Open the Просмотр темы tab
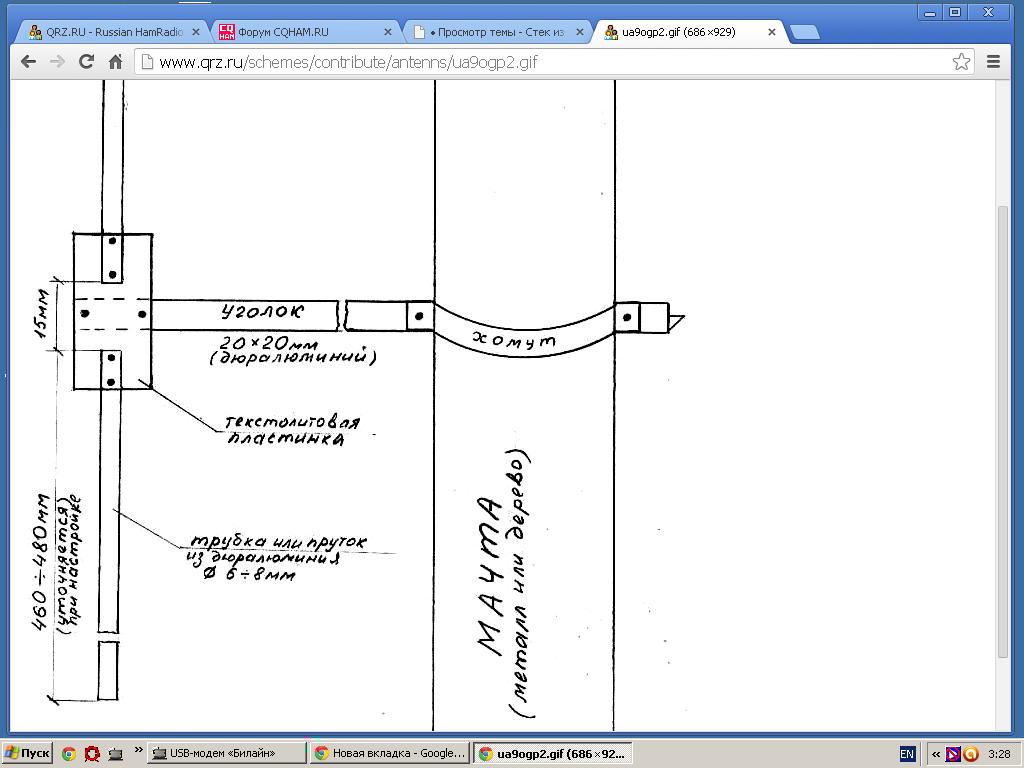Screen dimensions: 1024x768 click(490, 32)
